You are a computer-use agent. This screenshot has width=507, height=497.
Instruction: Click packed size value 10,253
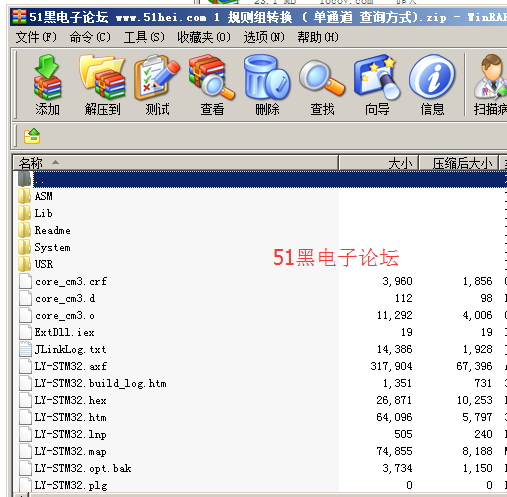475,400
